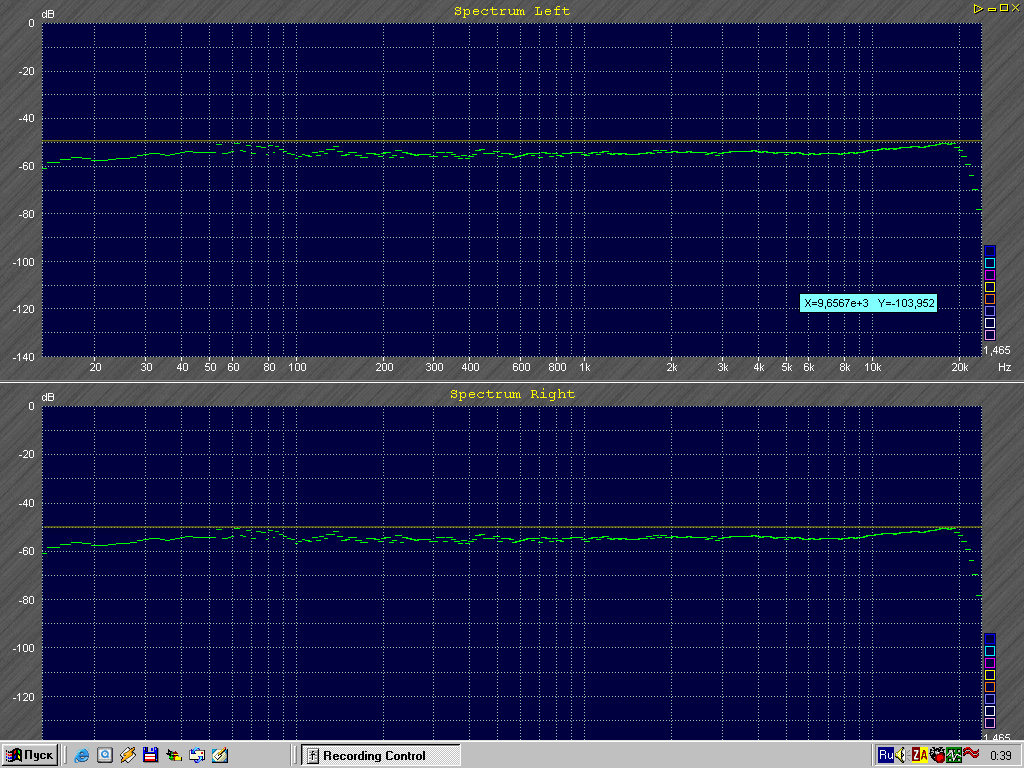Screen dimensions: 1024x768
Task: Click the ZA ZoneAlarm tray icon
Action: 918,755
